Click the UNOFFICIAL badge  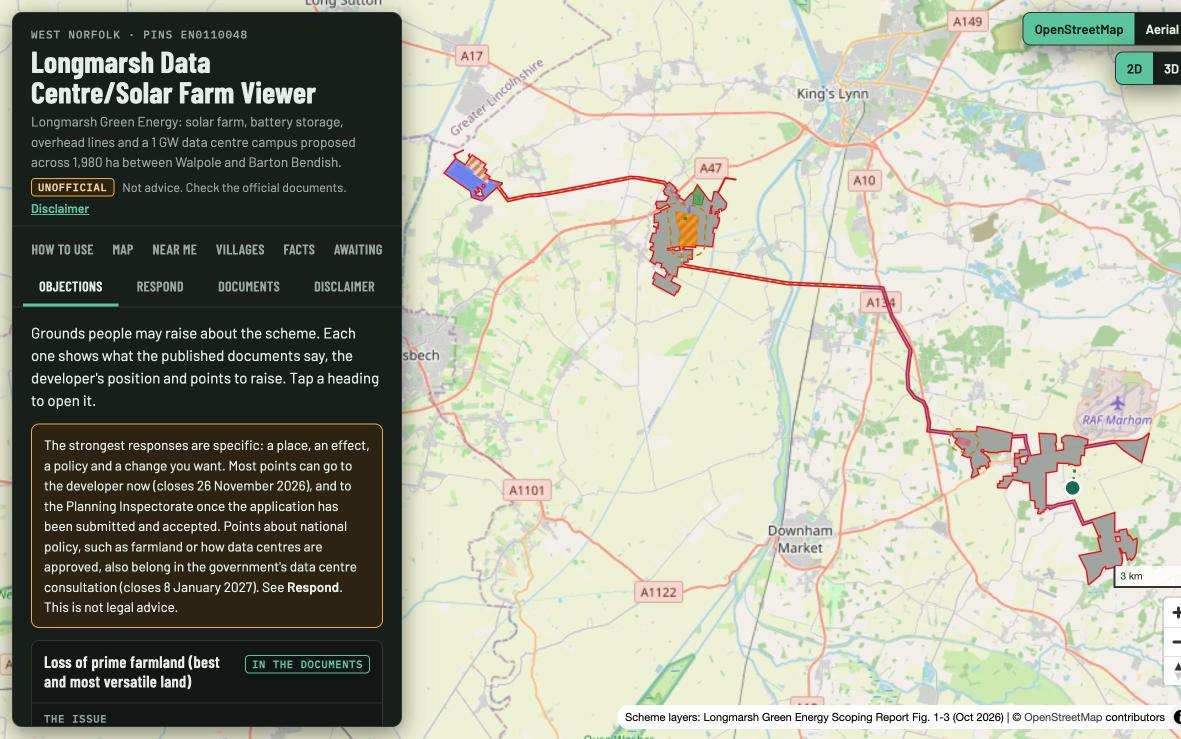(x=72, y=188)
